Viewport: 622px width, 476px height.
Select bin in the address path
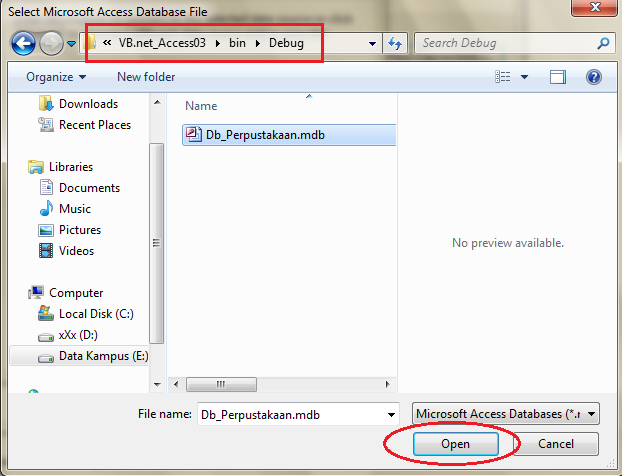click(x=237, y=43)
